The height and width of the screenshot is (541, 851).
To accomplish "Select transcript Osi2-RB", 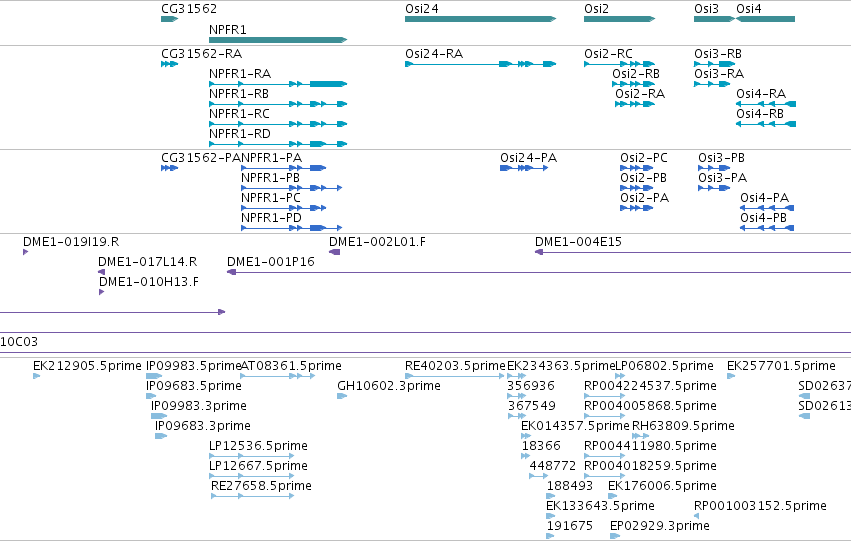I will (x=633, y=84).
